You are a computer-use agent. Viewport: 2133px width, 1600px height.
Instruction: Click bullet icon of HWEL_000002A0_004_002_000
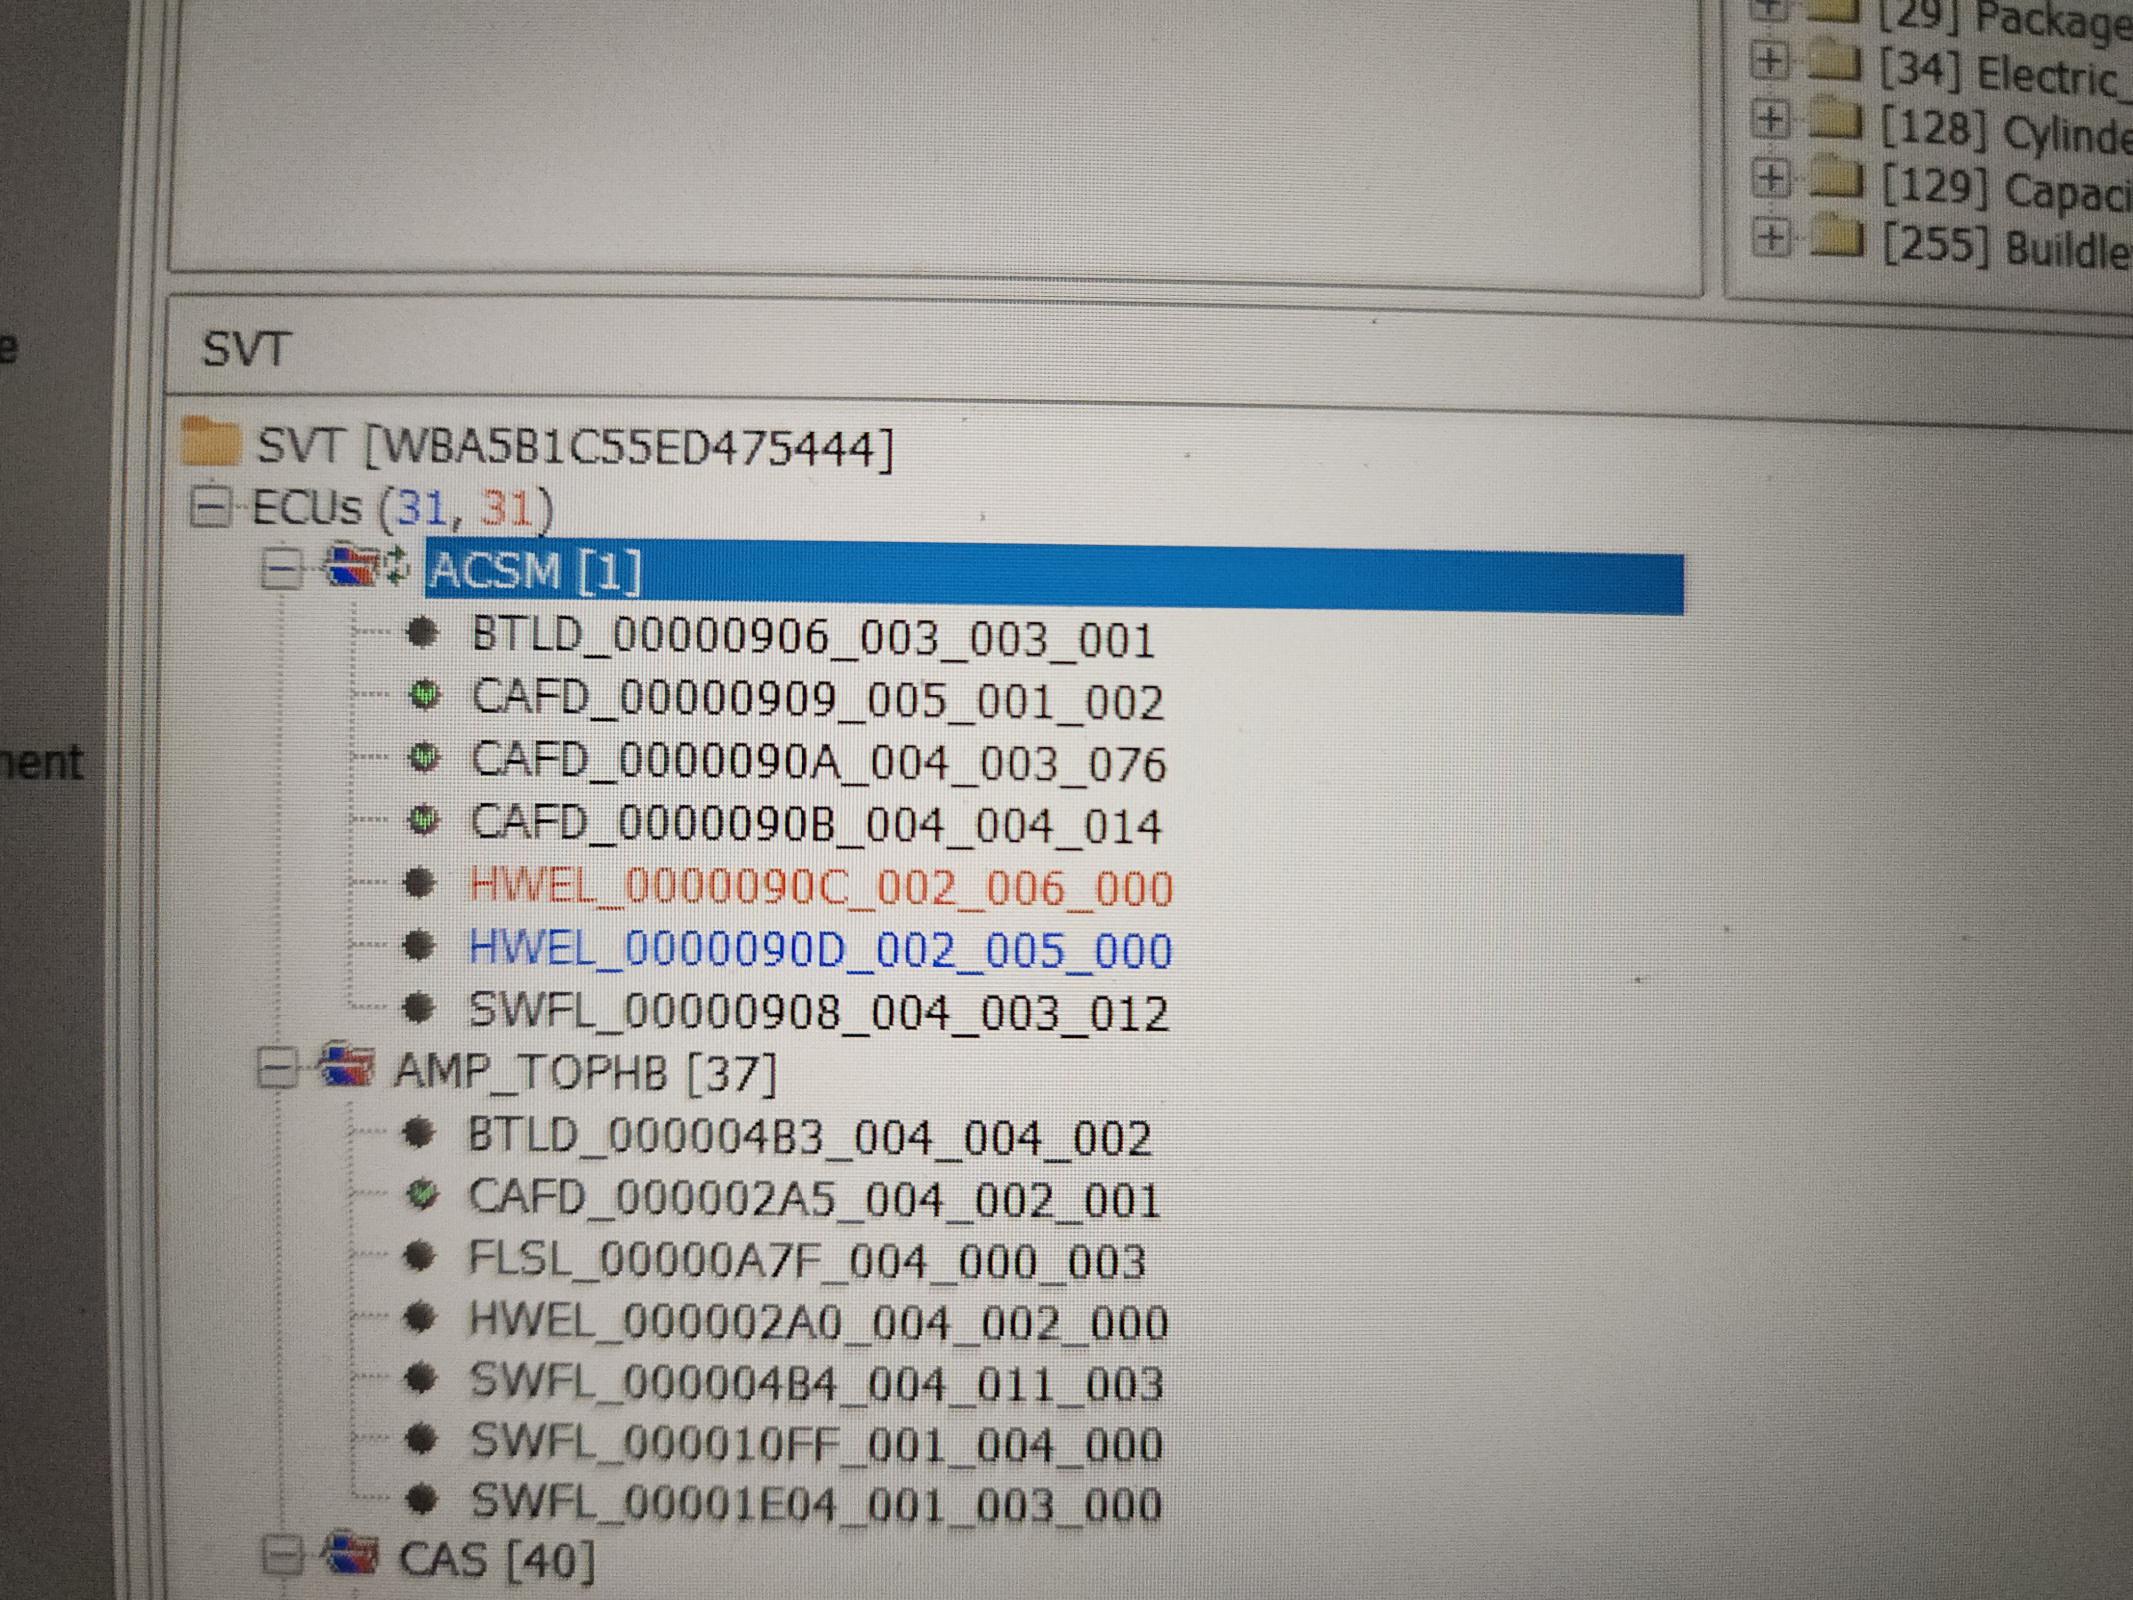coord(421,1318)
